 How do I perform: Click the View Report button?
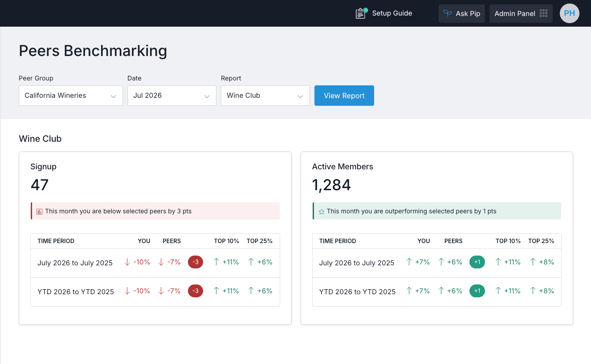344,95
